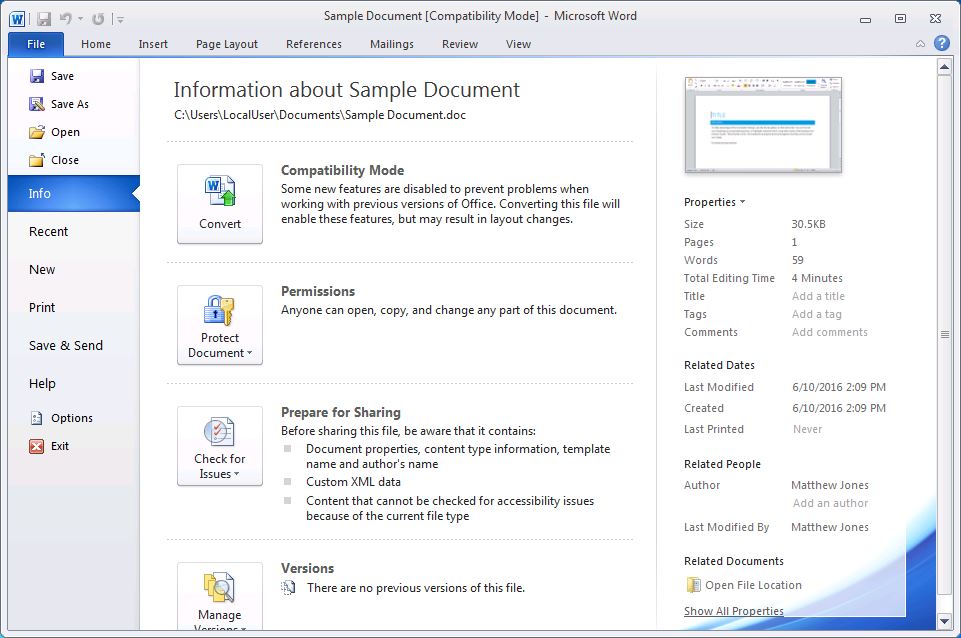Viewport: 961px width, 638px height.
Task: Click Add an author field
Action: pos(830,503)
